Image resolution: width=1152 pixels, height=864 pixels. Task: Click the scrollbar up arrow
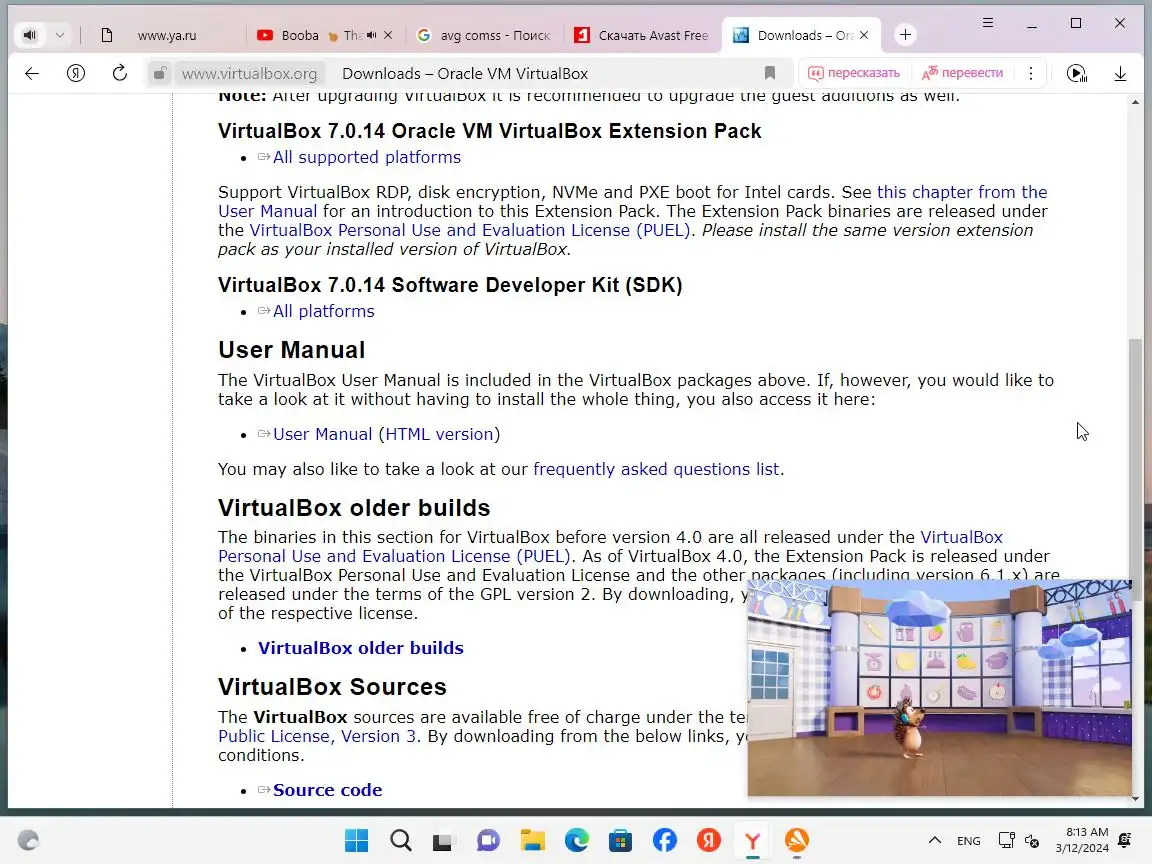[x=1135, y=102]
